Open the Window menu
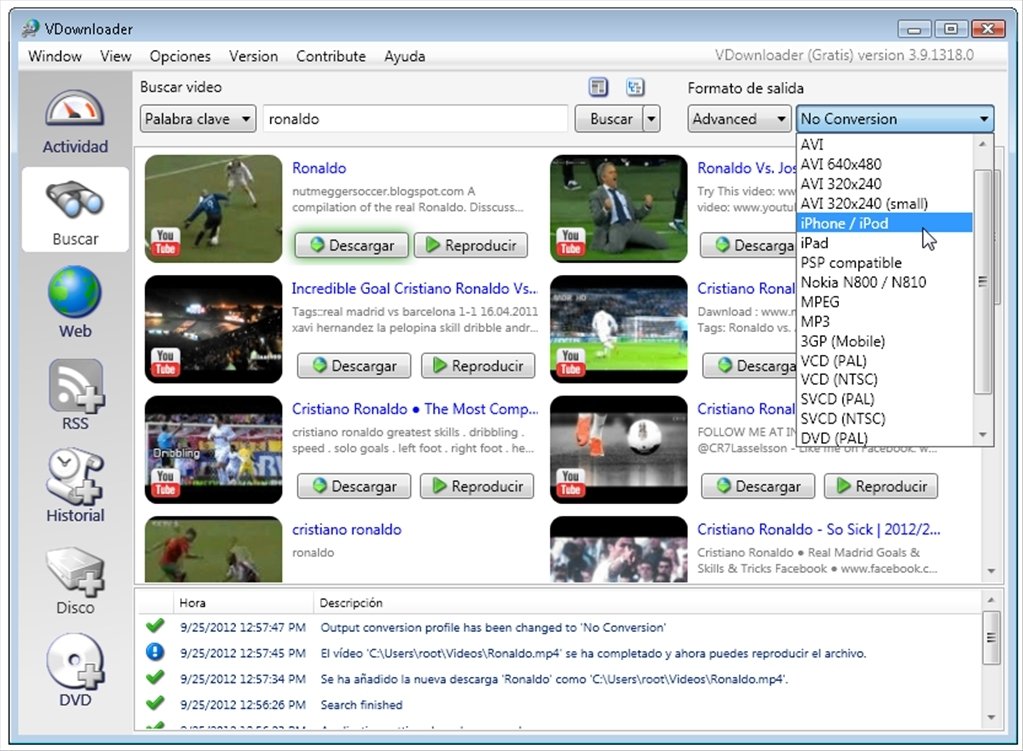Image resolution: width=1023 pixels, height=751 pixels. [x=55, y=56]
